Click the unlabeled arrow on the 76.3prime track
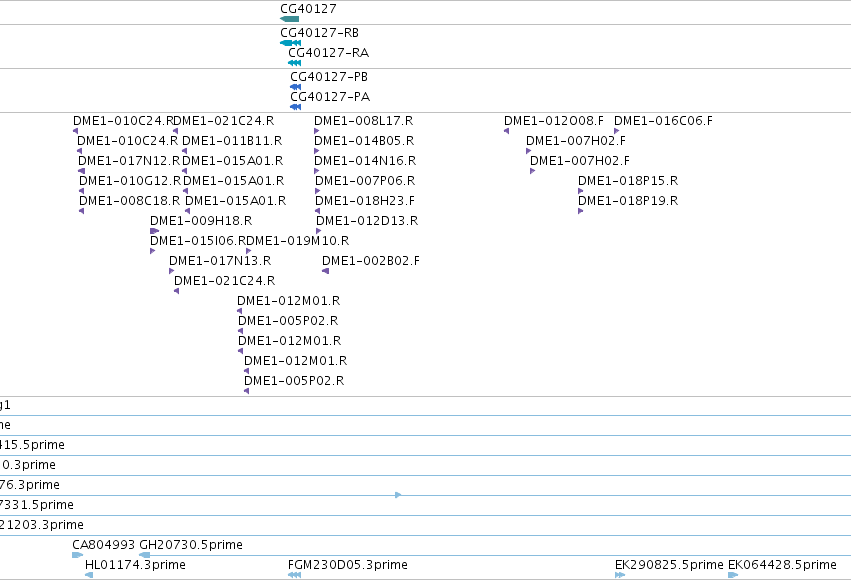 (x=398, y=495)
